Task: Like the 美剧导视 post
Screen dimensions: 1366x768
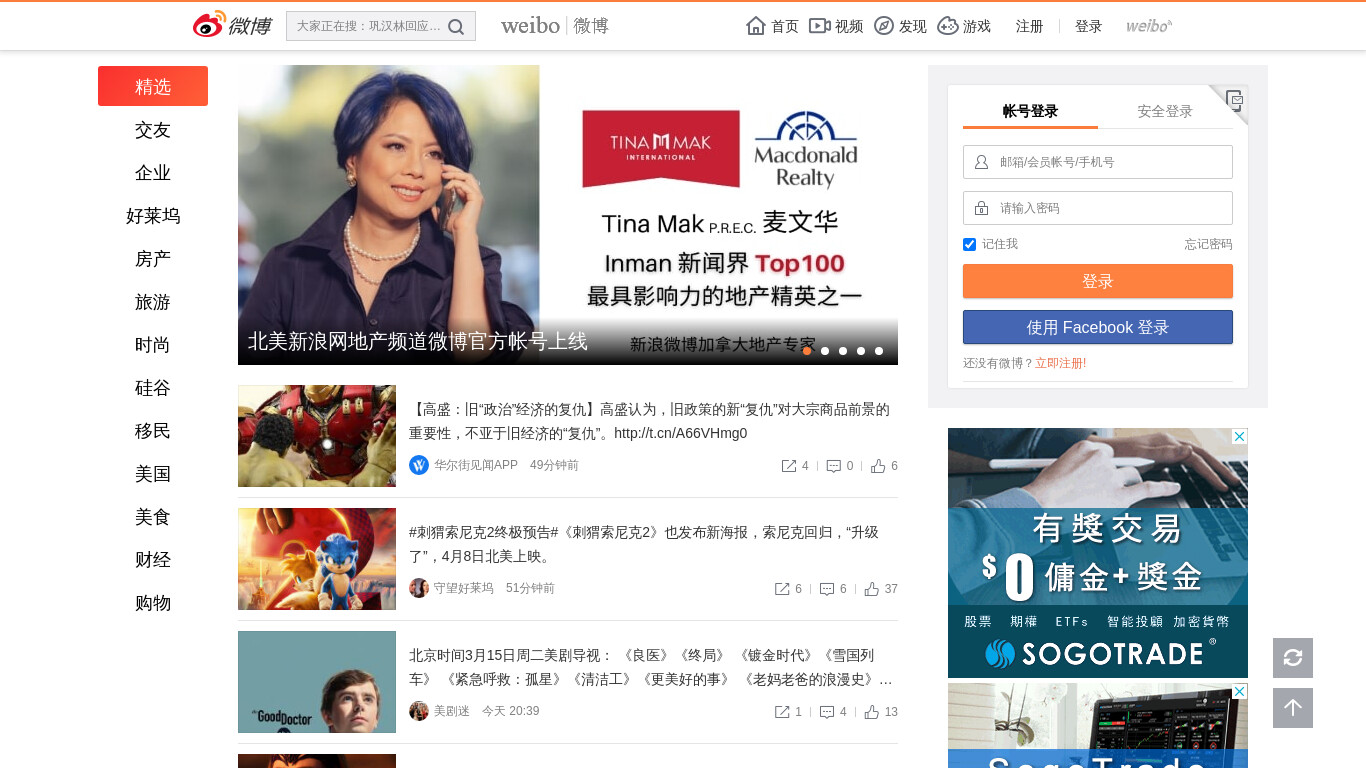Action: tap(872, 712)
